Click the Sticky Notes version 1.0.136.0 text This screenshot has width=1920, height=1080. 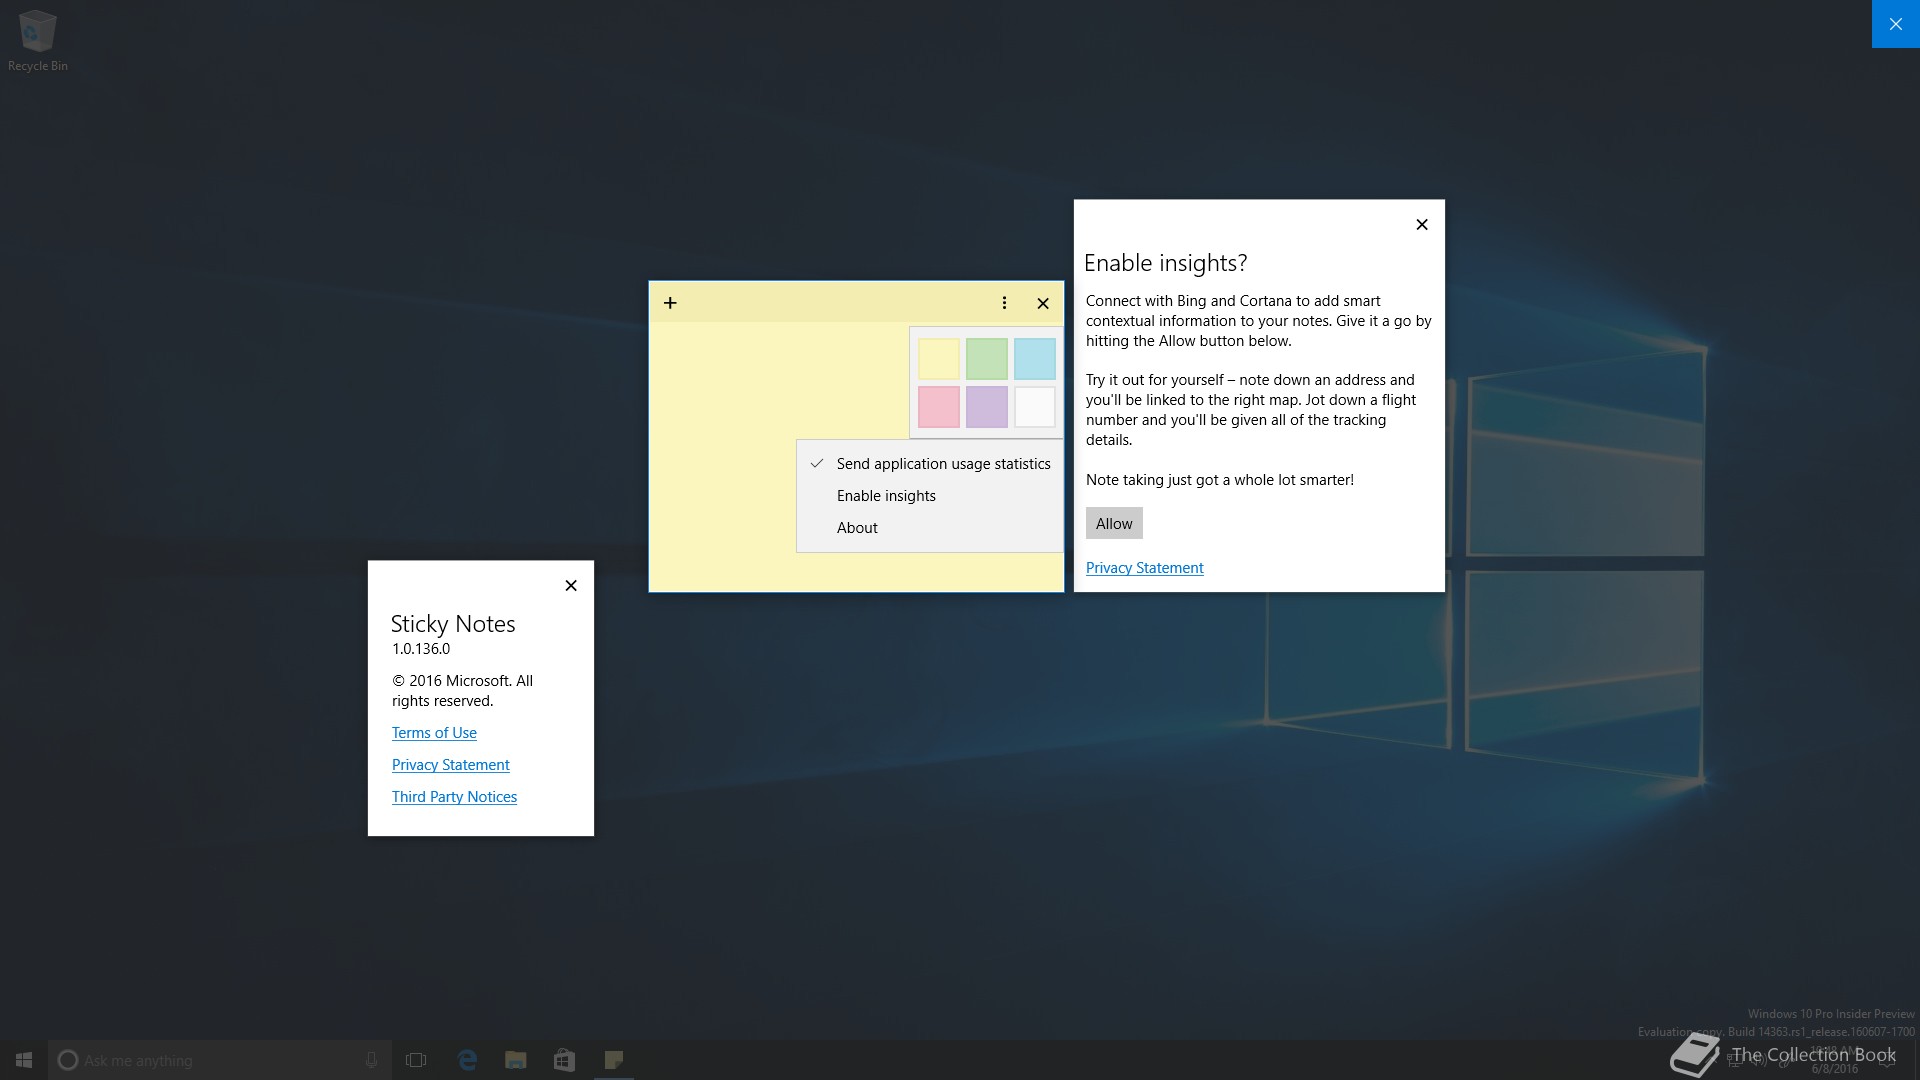click(x=421, y=649)
